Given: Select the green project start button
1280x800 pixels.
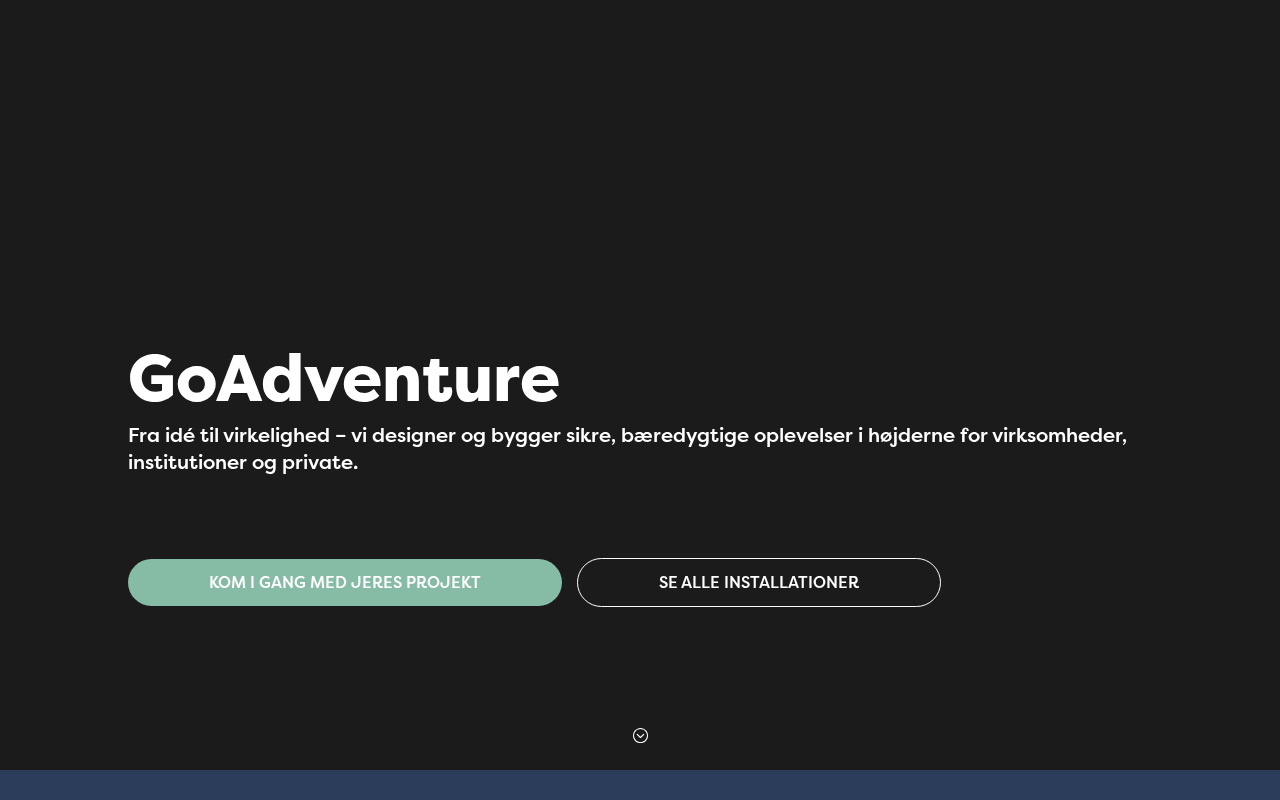Looking at the screenshot, I should (x=345, y=582).
